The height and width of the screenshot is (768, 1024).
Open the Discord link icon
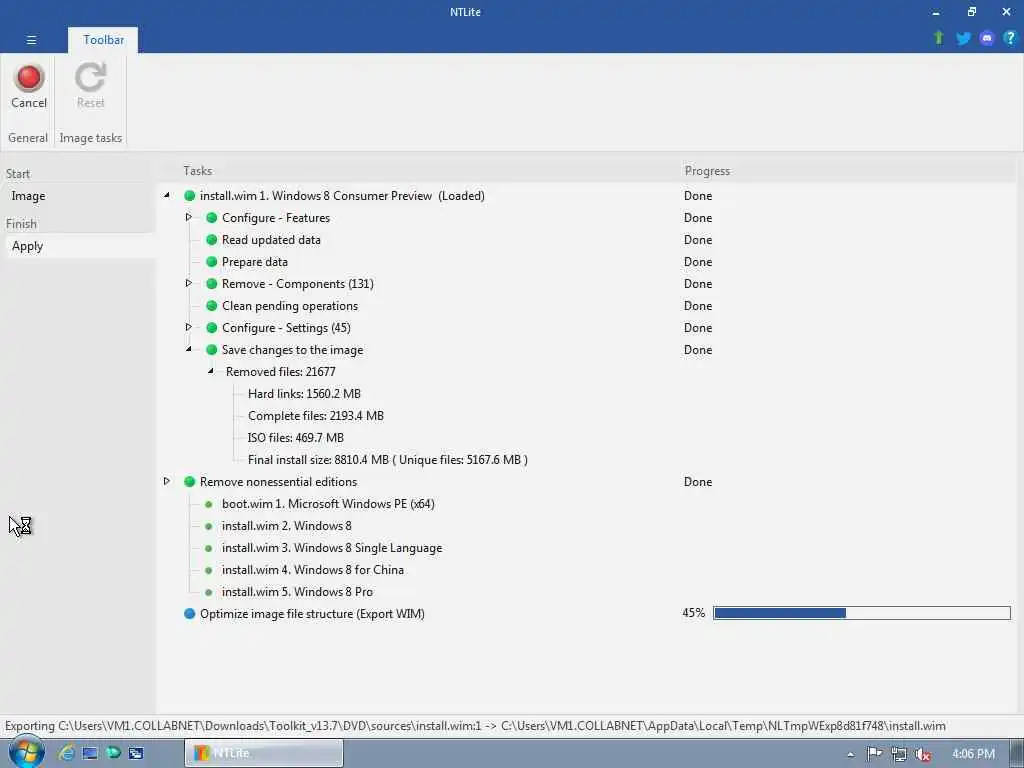tap(987, 38)
